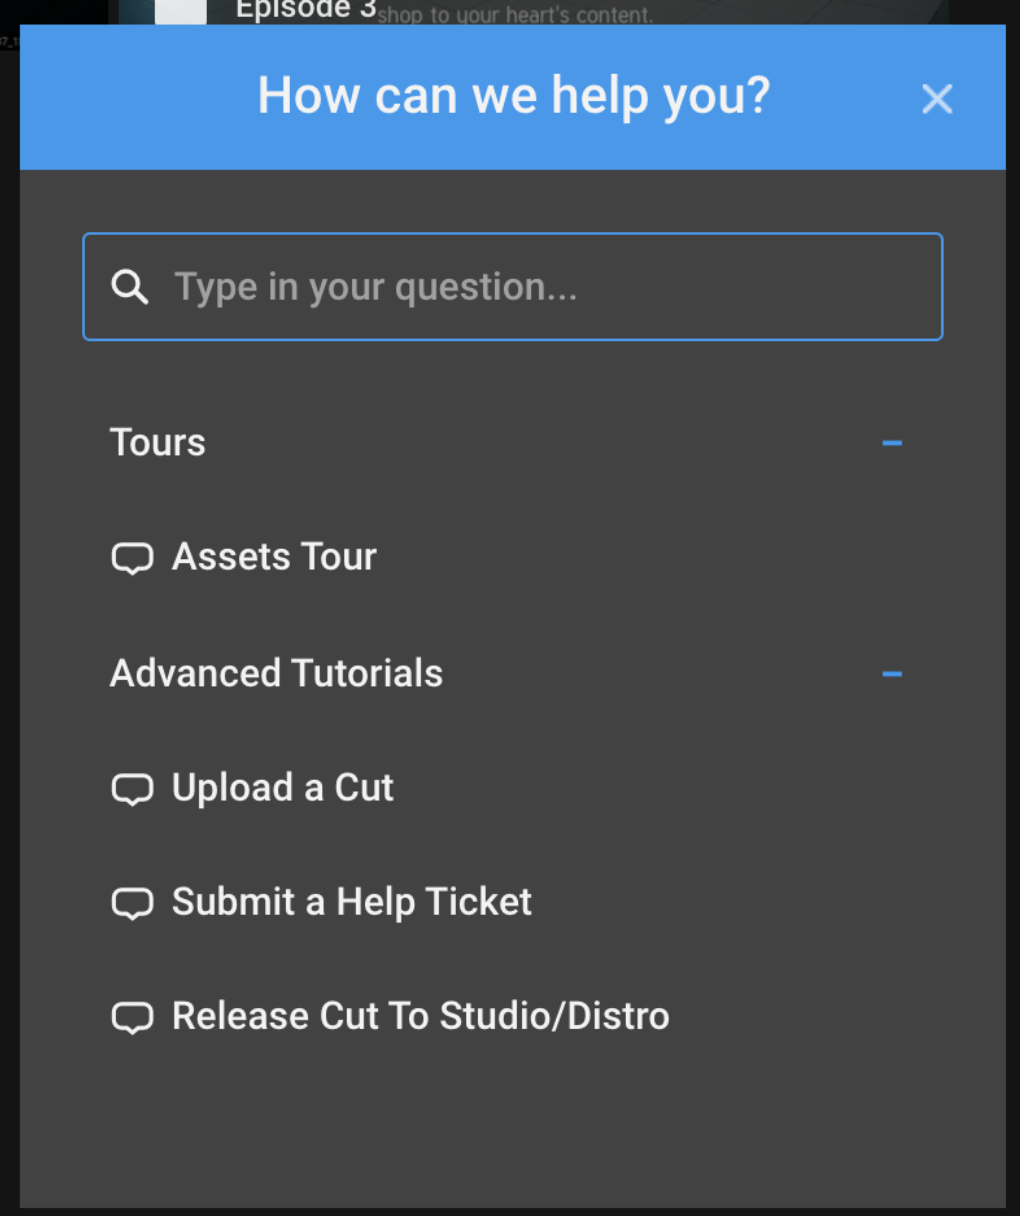1020x1216 pixels.
Task: Select the Tours section heading
Action: click(158, 443)
